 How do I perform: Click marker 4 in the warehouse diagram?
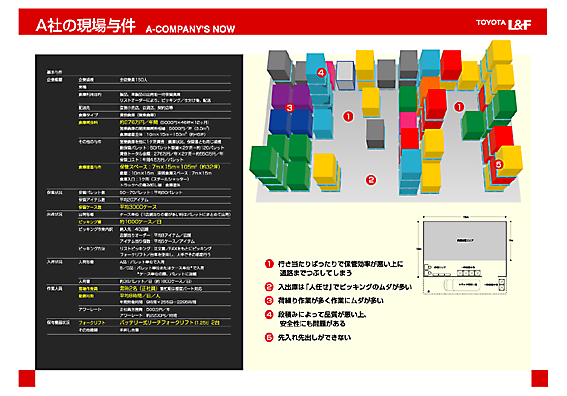pos(321,73)
